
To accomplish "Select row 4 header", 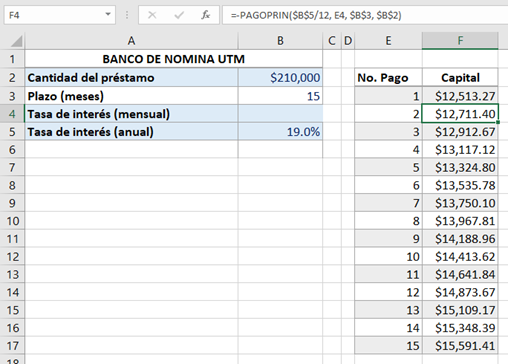I will [12, 114].
